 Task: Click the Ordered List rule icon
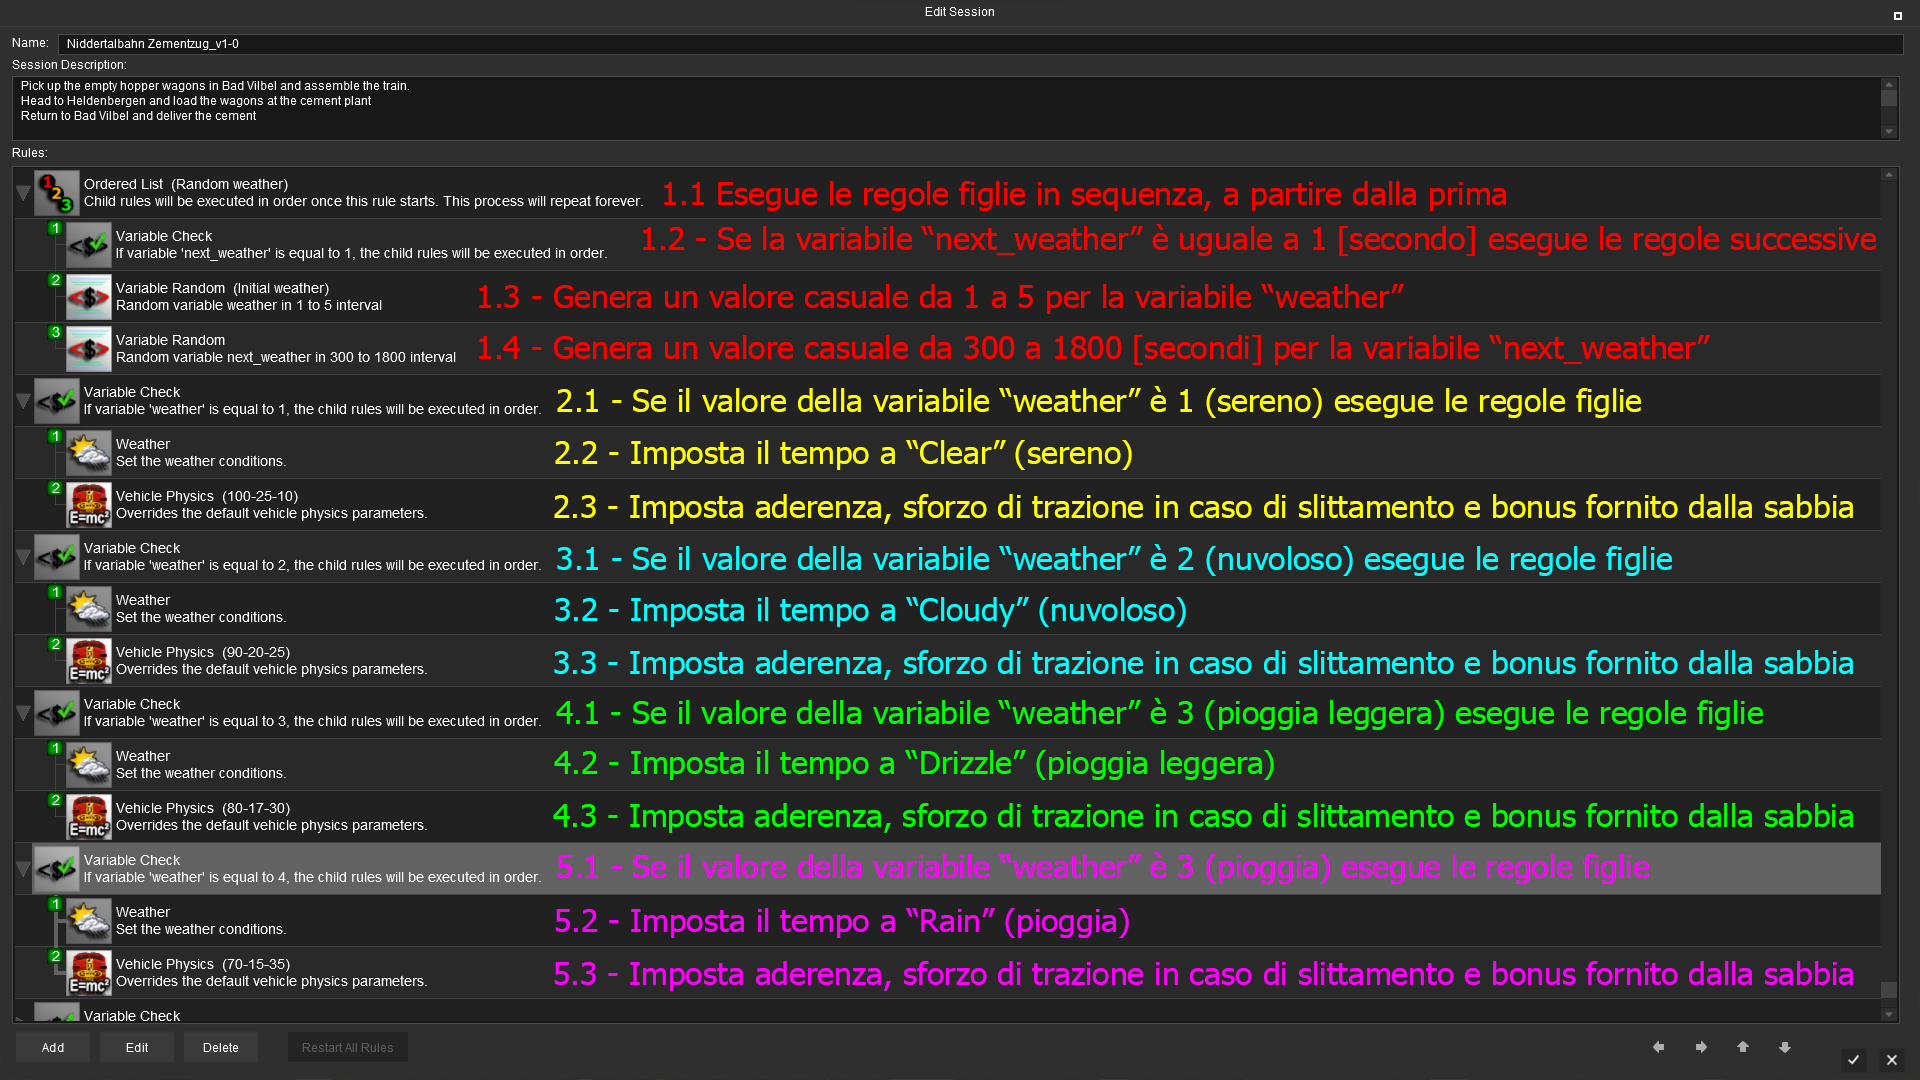(x=56, y=193)
